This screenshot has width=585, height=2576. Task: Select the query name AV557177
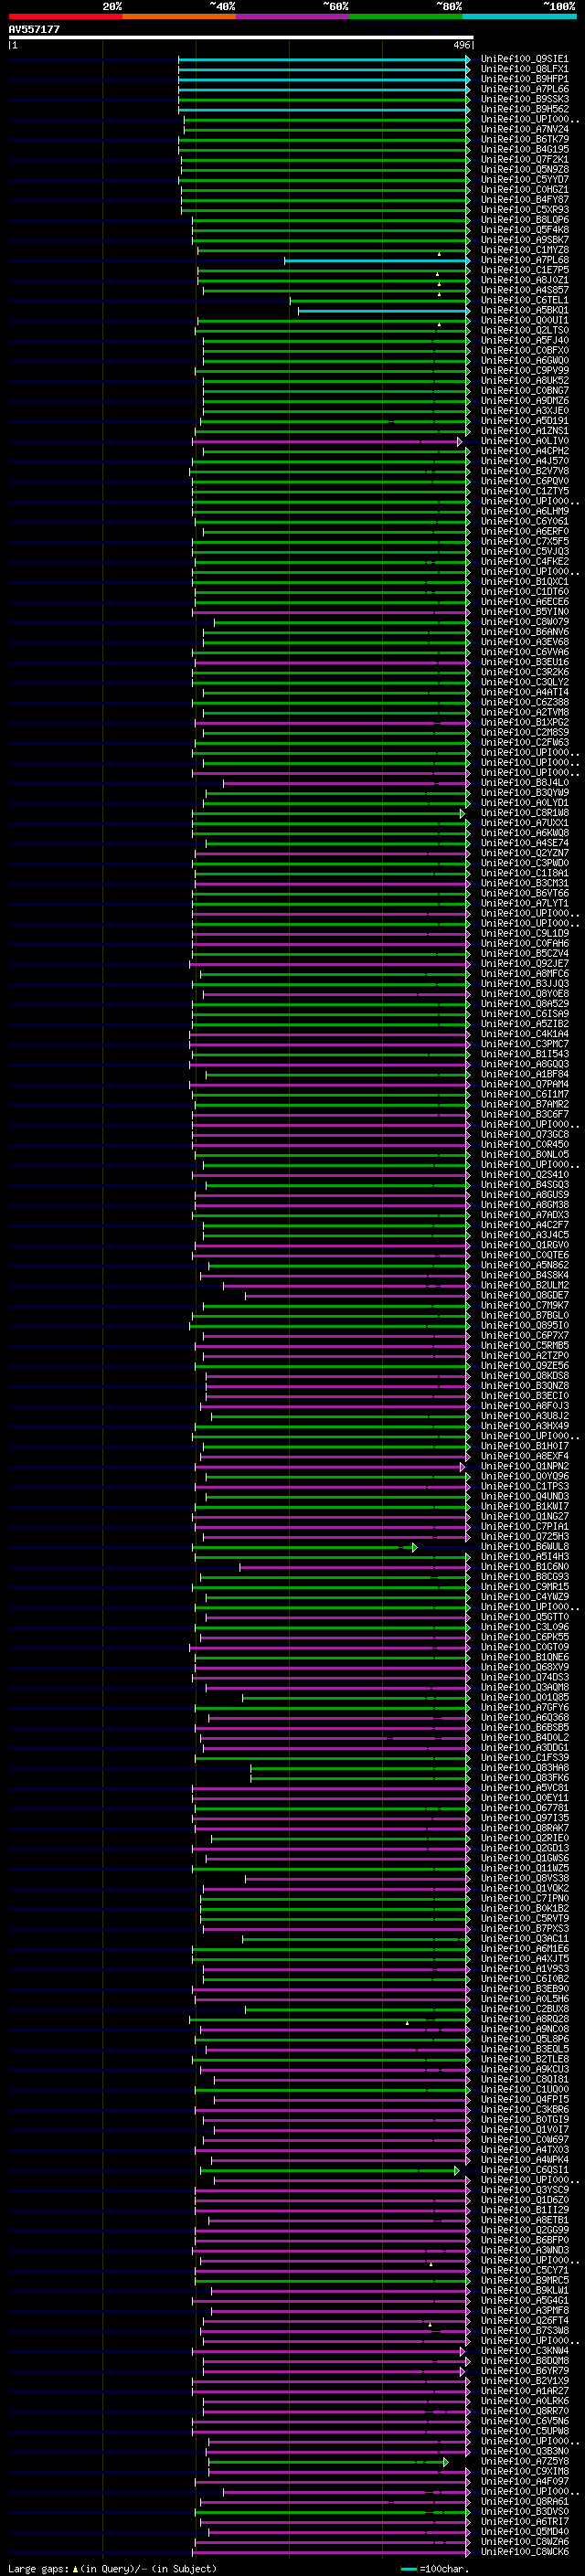pyautogui.click(x=34, y=29)
